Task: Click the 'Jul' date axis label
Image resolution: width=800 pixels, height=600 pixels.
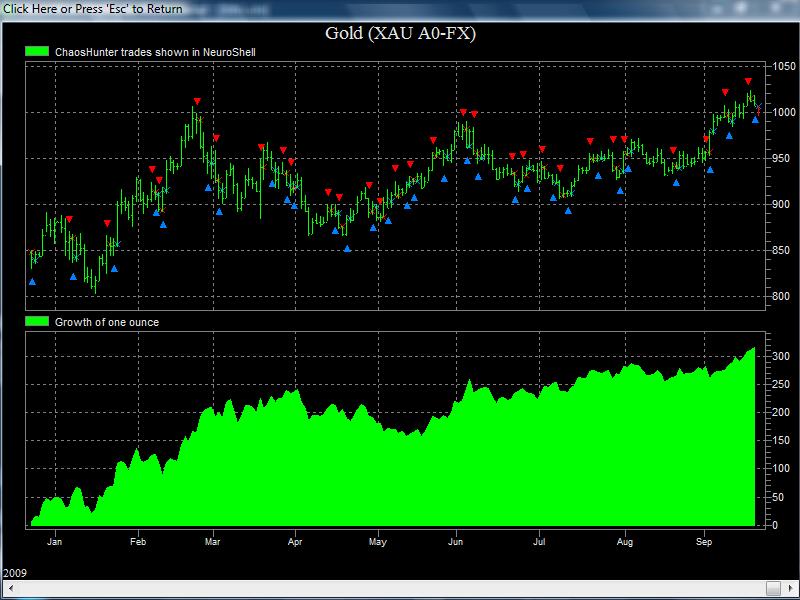Action: (x=539, y=542)
